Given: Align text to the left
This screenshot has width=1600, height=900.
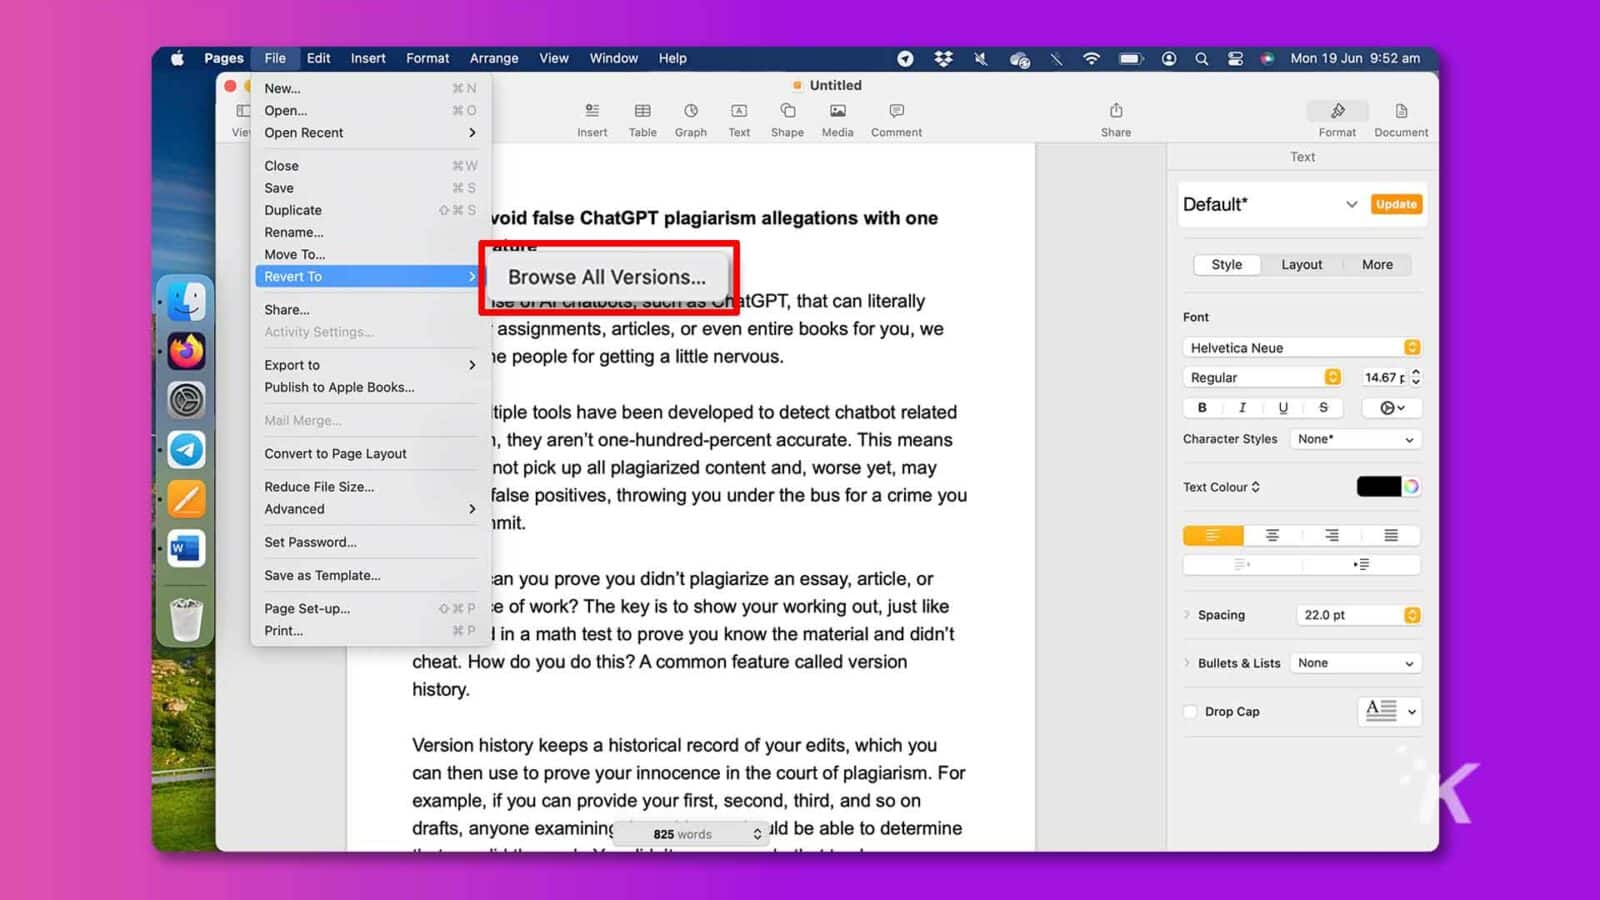Looking at the screenshot, I should pyautogui.click(x=1212, y=536).
